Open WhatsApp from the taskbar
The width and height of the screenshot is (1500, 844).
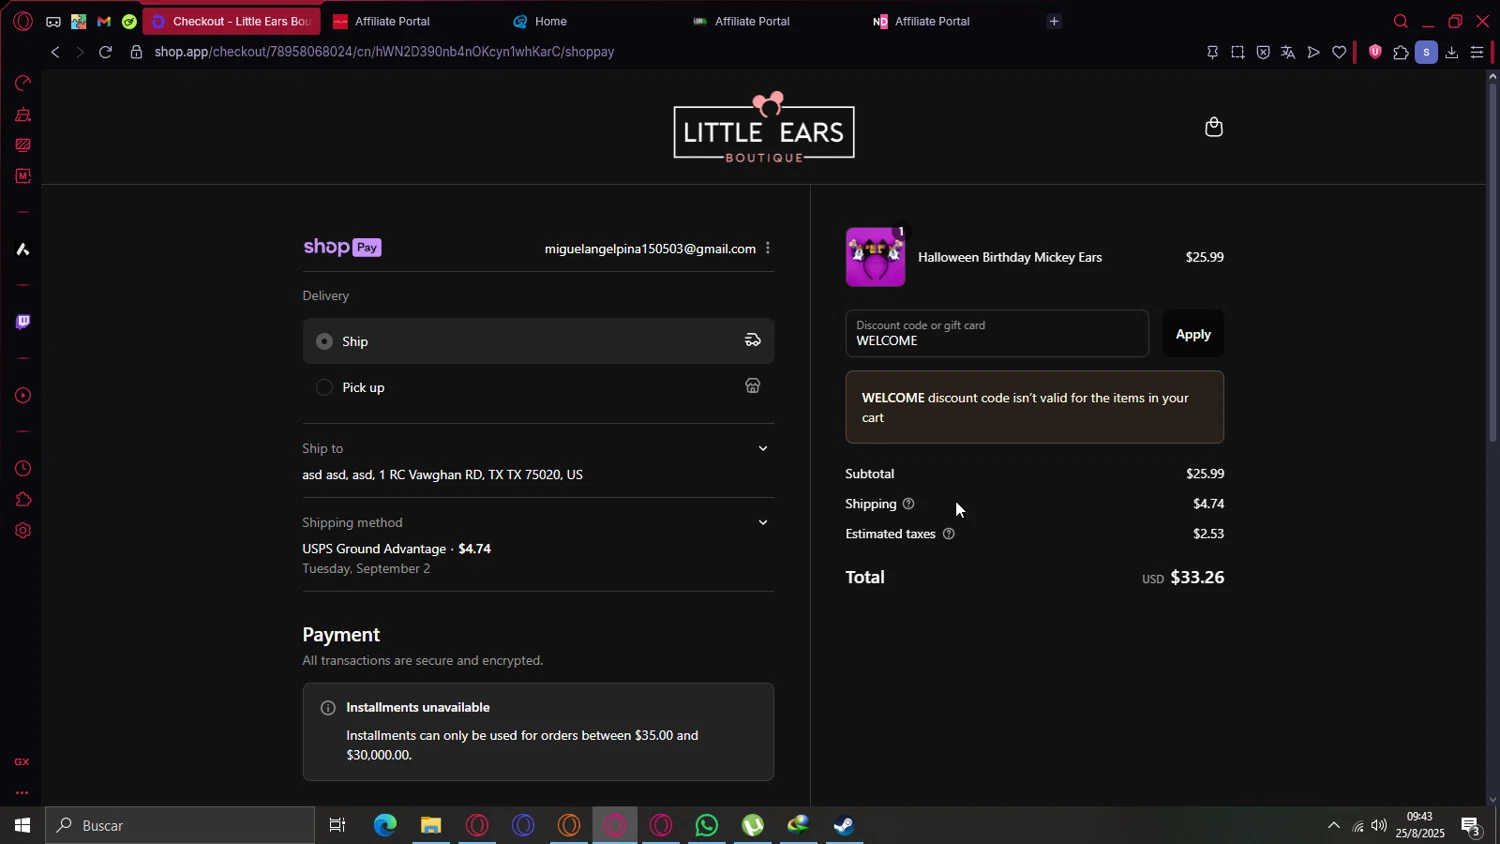707,825
